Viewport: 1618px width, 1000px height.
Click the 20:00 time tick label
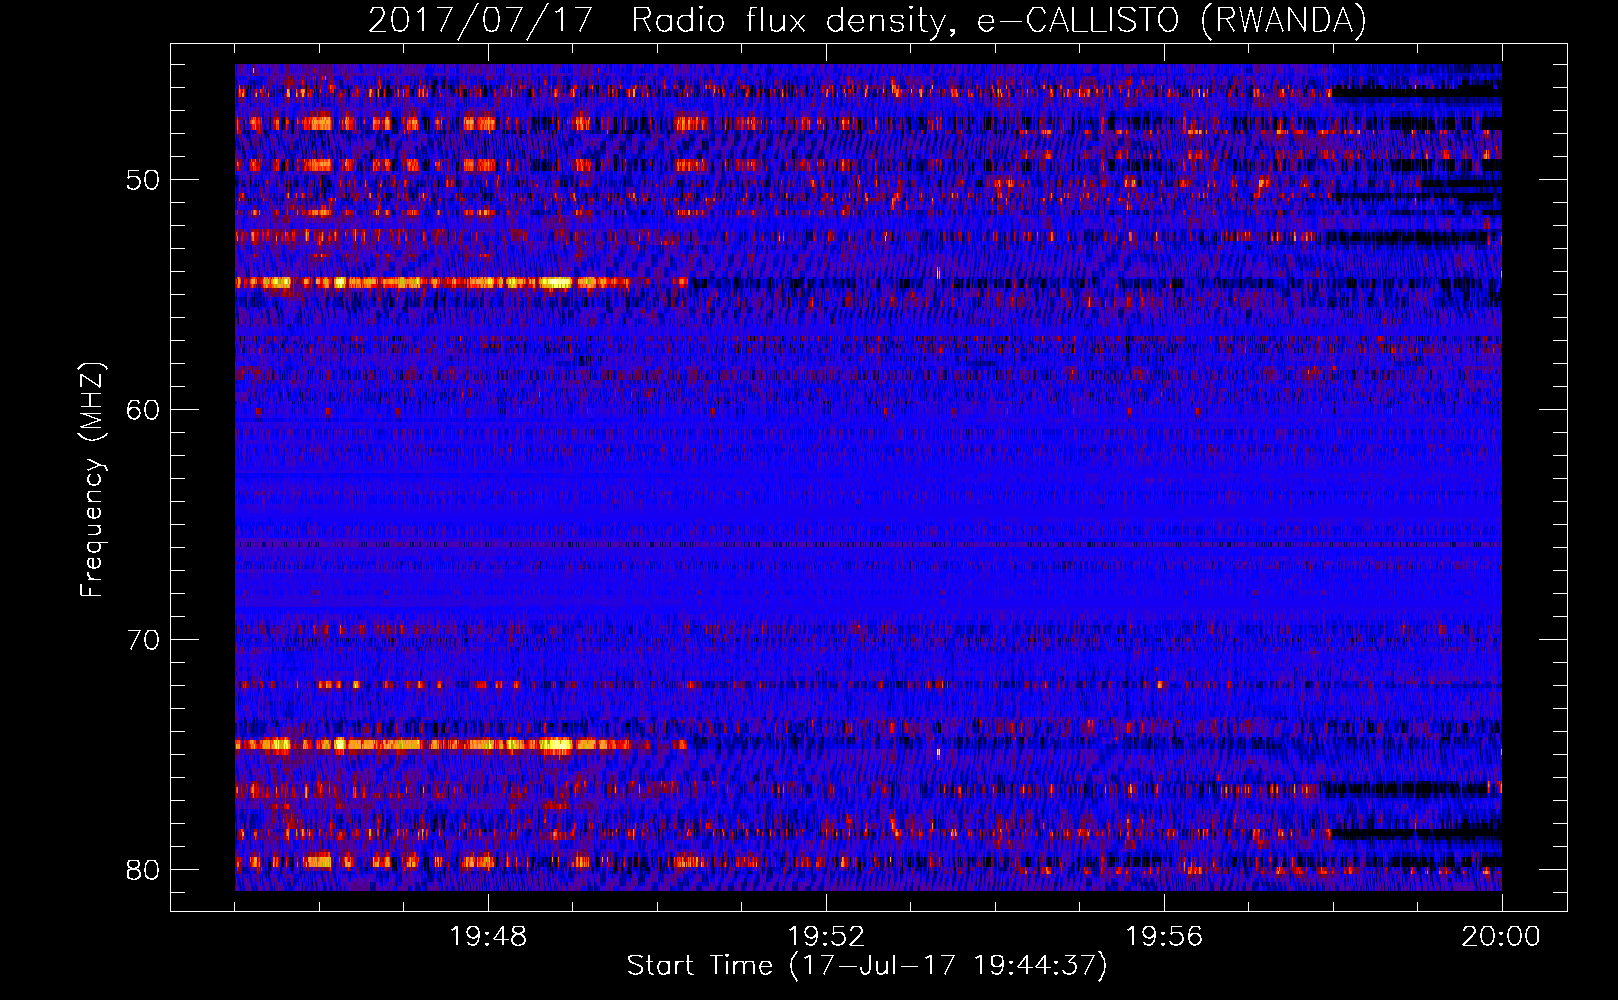click(1501, 937)
